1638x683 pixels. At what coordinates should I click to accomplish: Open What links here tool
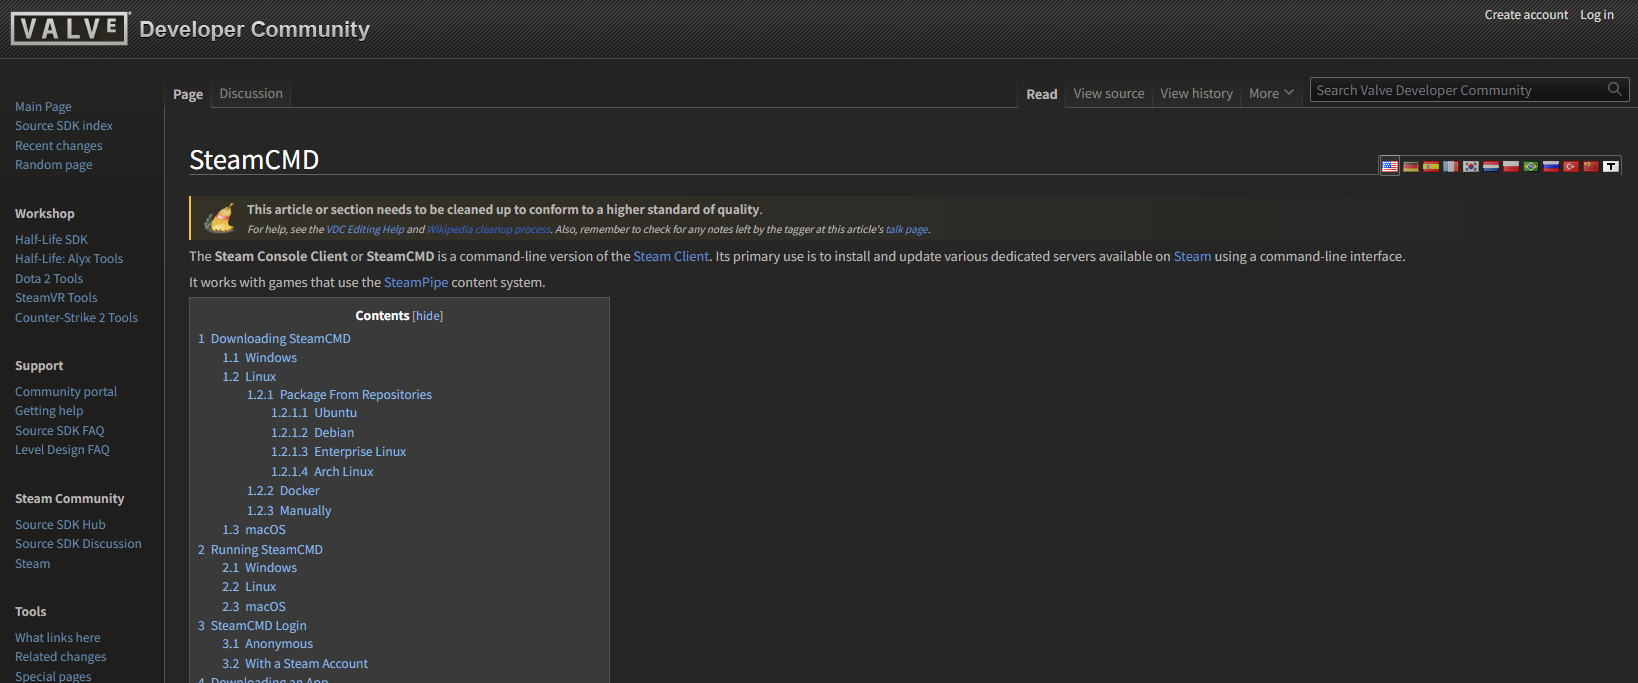click(x=57, y=638)
